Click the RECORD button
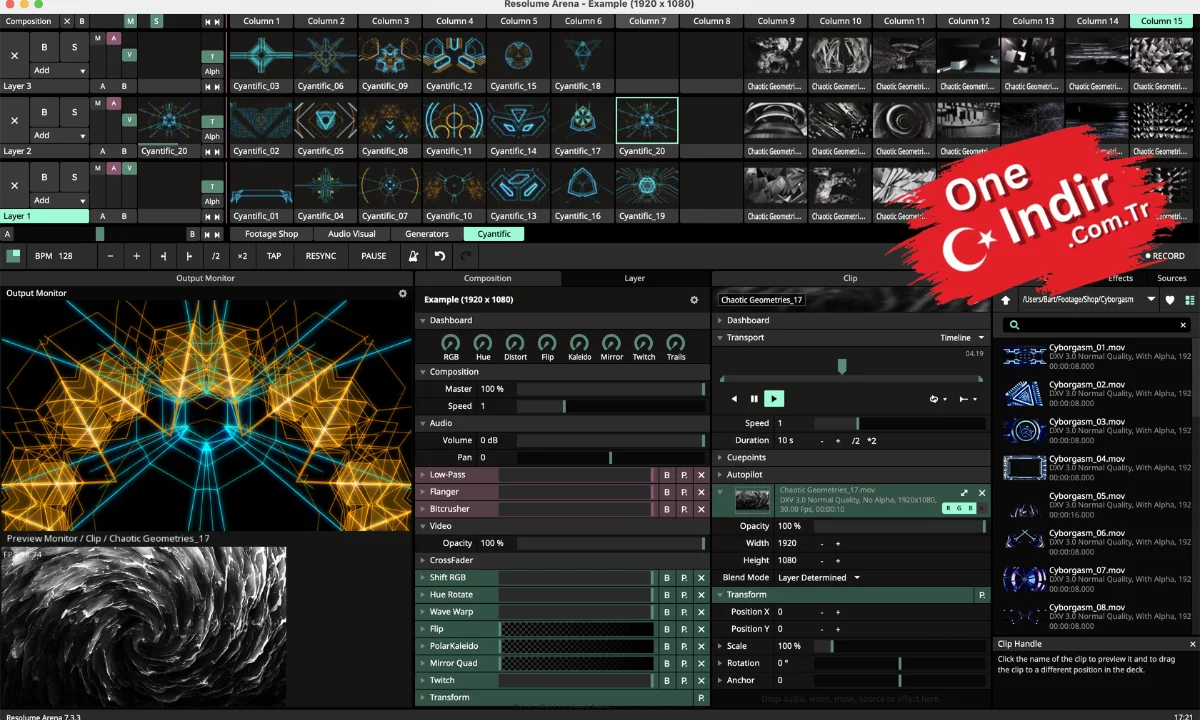1200x720 pixels. (1164, 256)
